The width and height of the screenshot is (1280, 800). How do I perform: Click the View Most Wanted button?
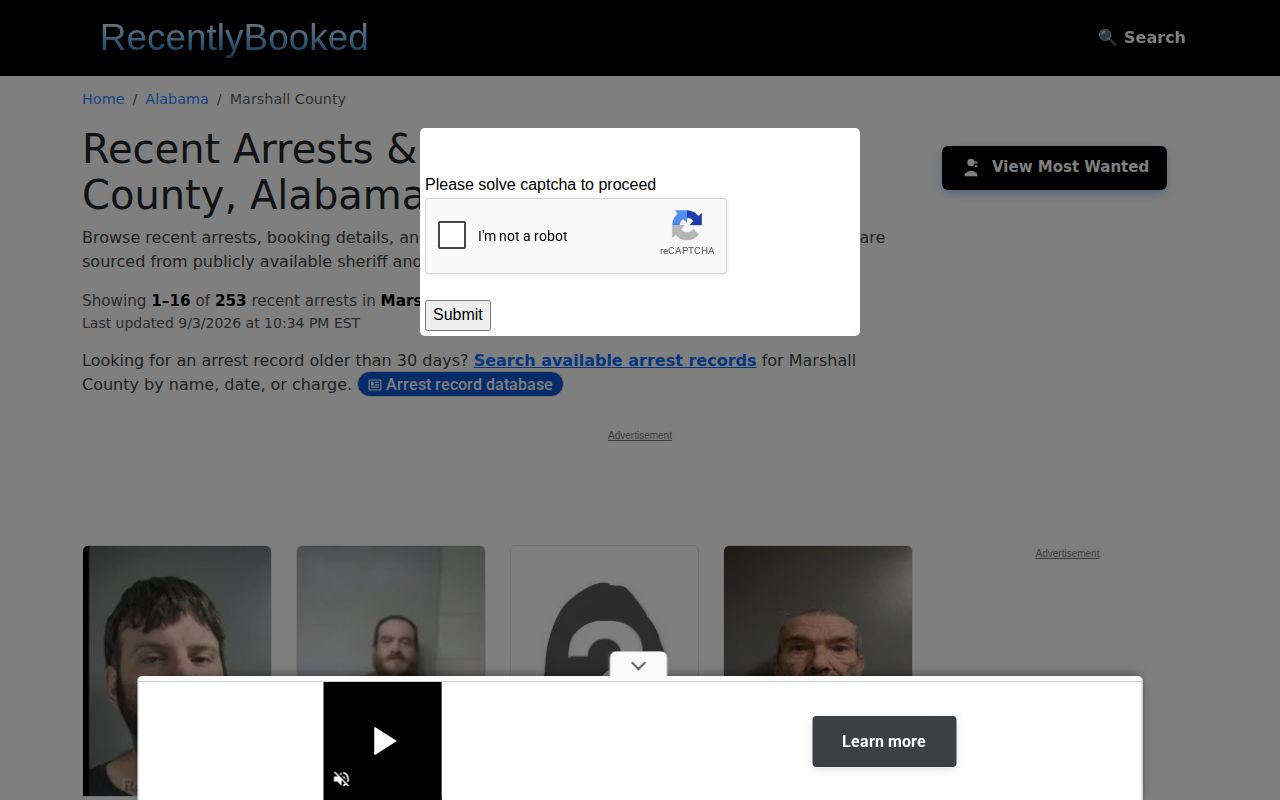(1054, 167)
